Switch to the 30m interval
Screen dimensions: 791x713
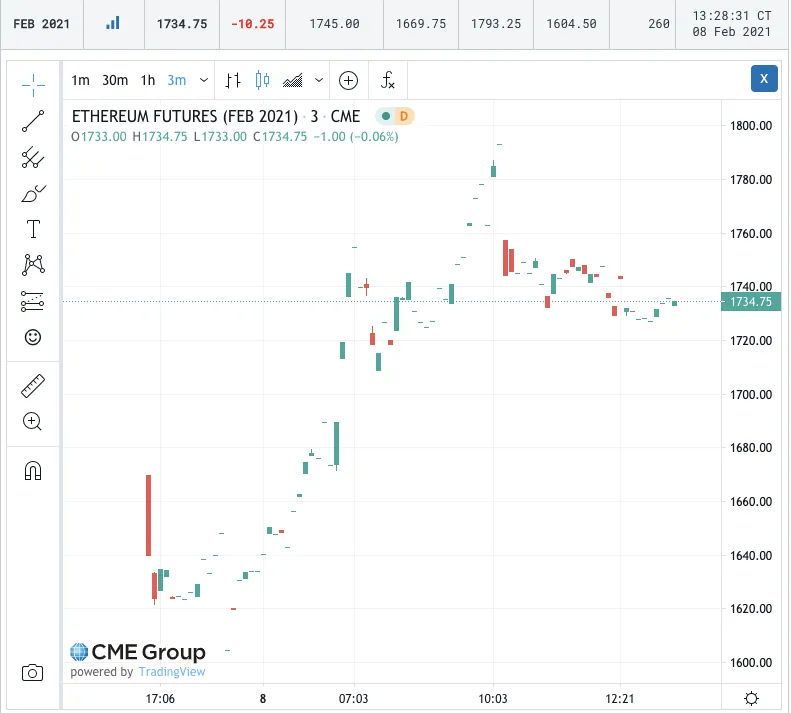click(115, 80)
